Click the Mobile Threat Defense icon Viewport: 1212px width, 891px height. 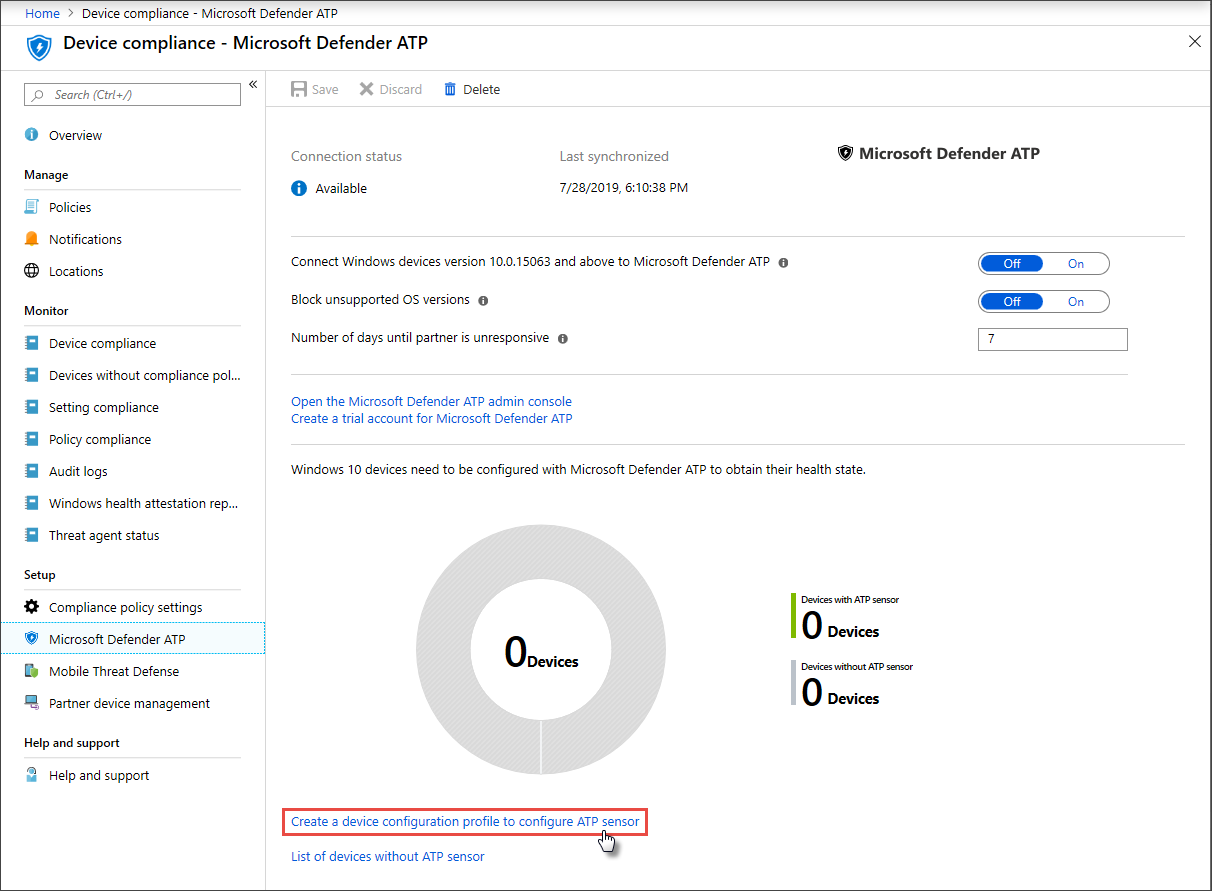(32, 671)
